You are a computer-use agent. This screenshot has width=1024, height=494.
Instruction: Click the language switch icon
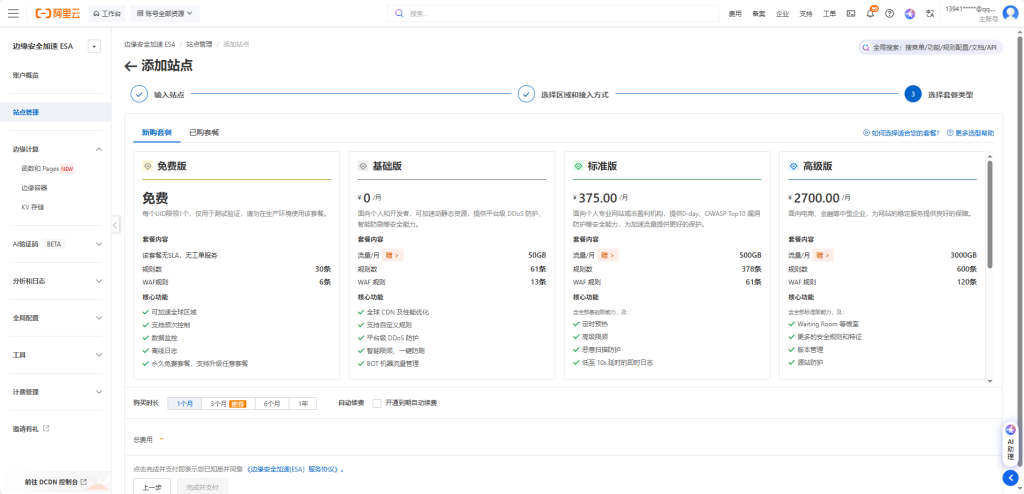[930, 14]
